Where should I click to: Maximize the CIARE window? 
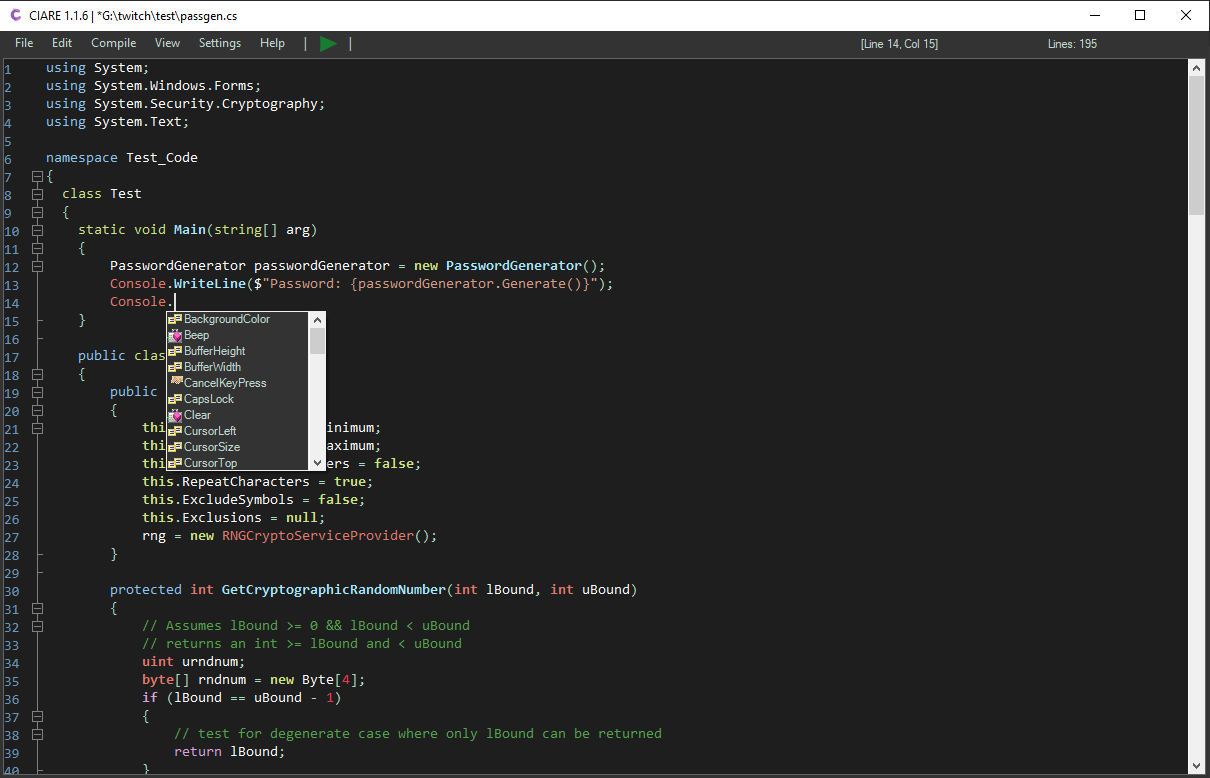coord(1140,15)
